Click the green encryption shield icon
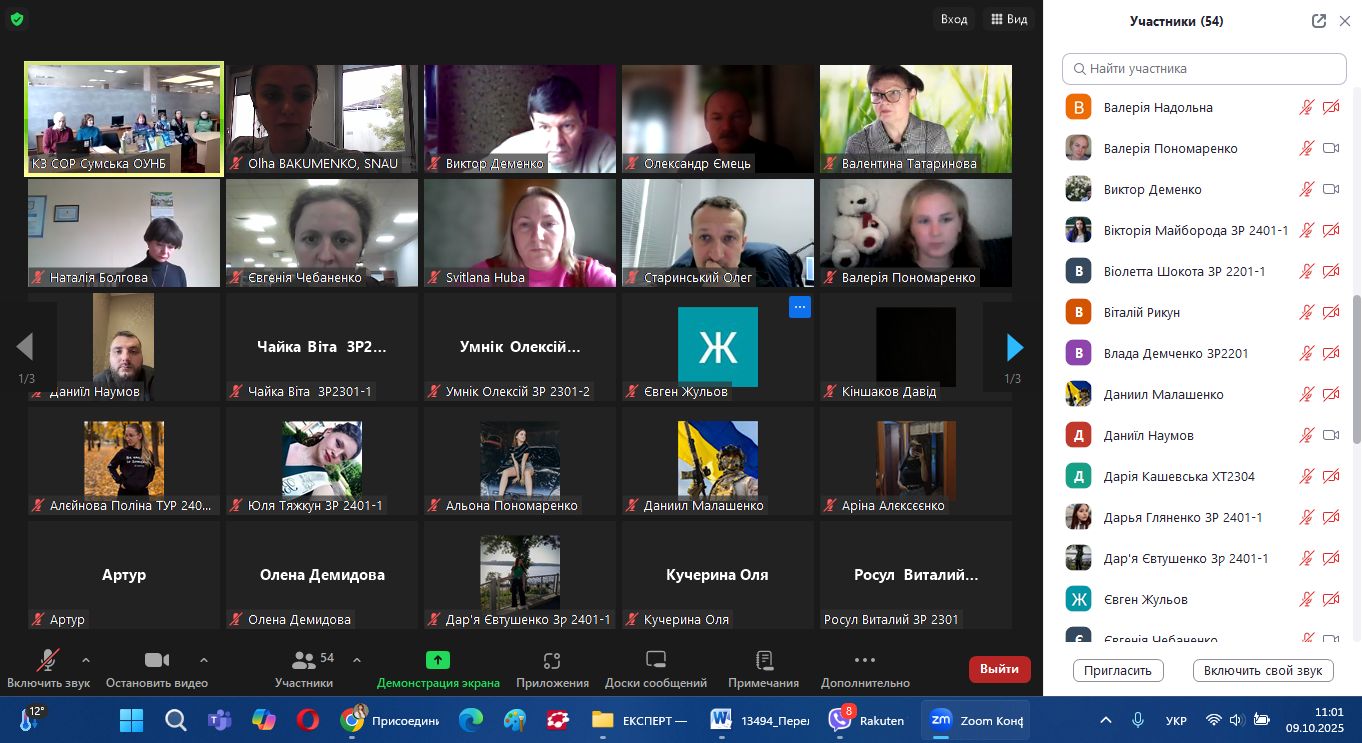 (x=17, y=19)
